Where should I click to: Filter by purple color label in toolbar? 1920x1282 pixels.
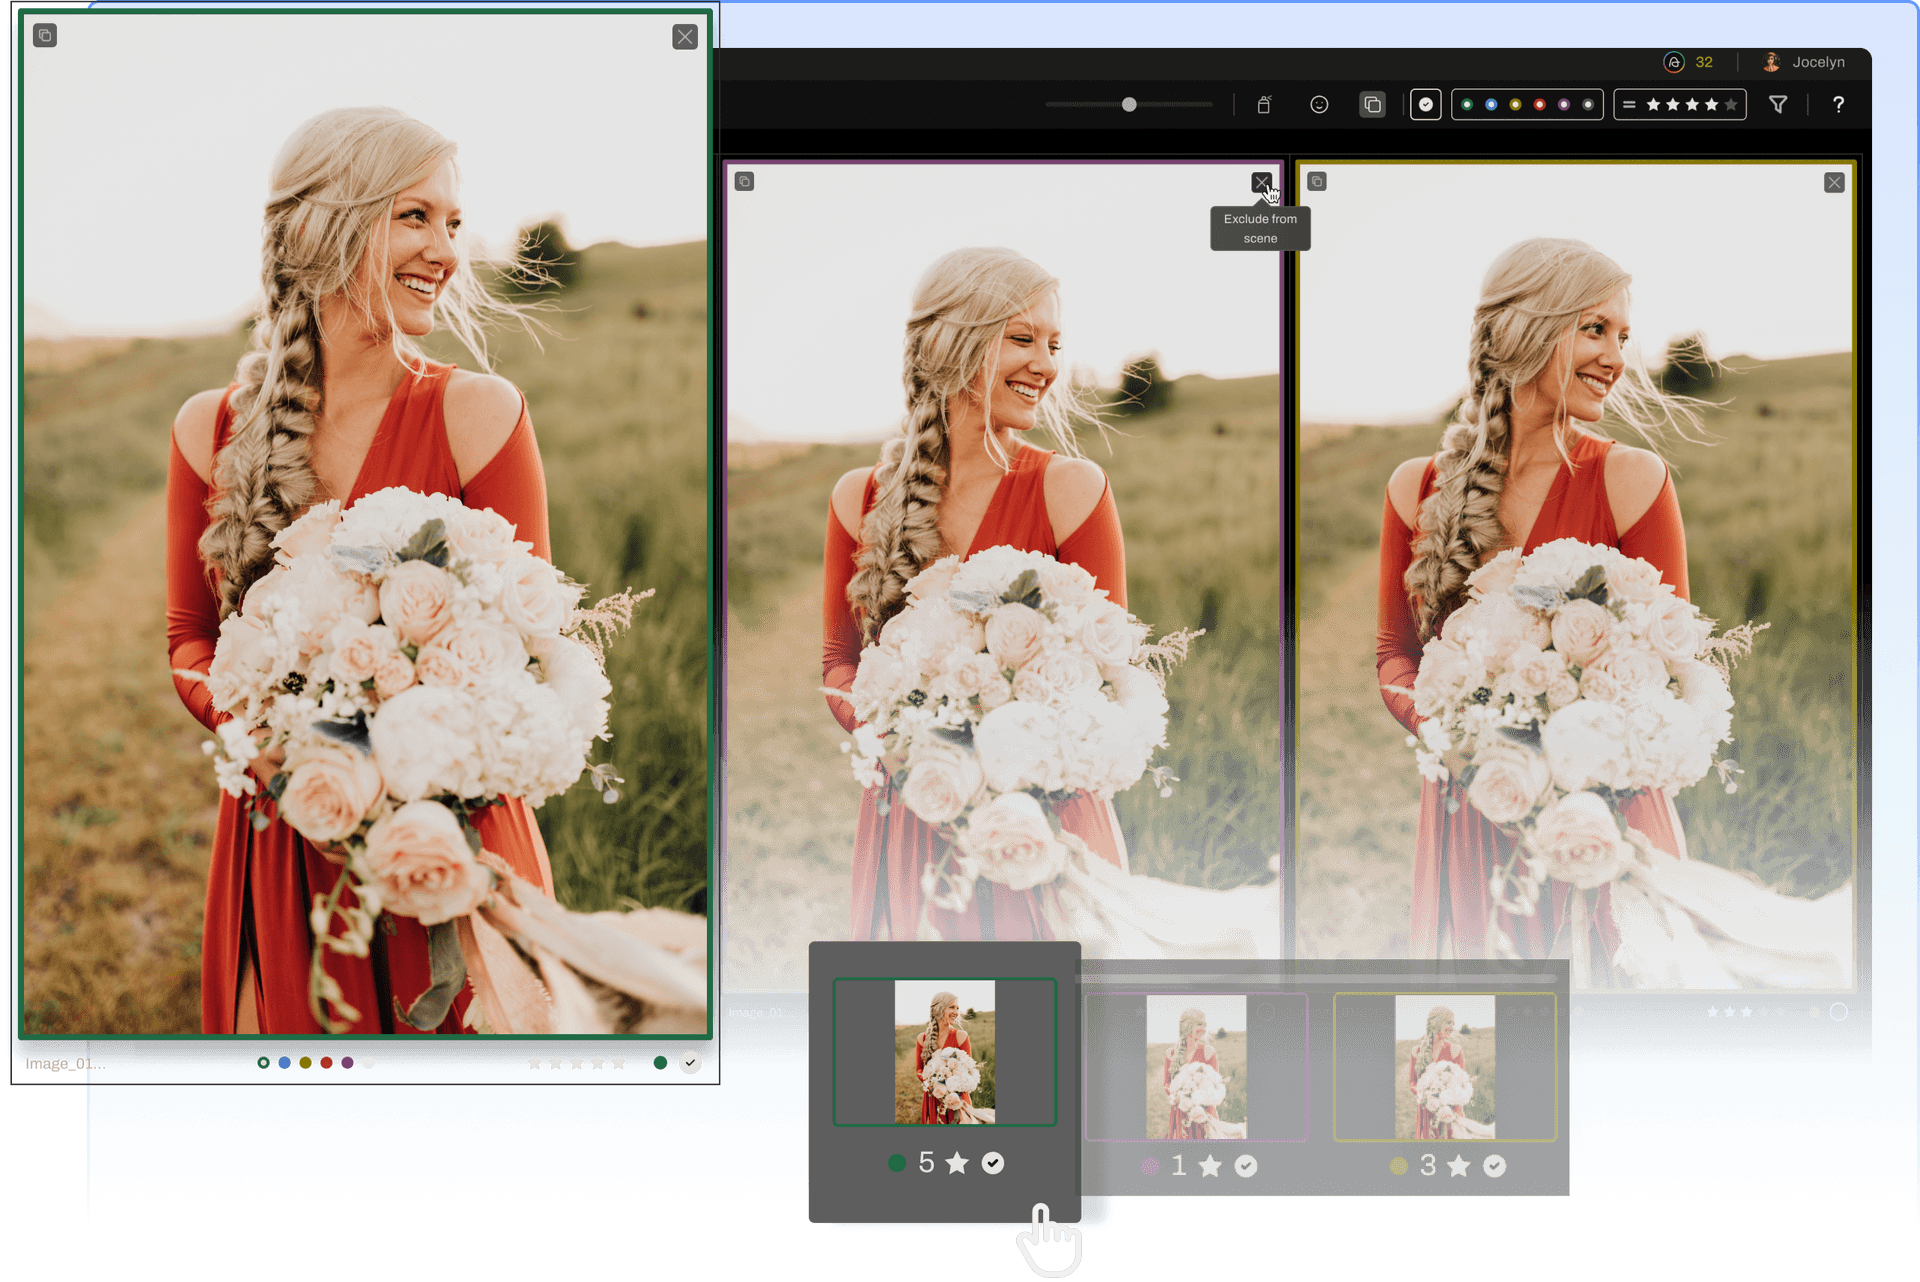click(1564, 105)
